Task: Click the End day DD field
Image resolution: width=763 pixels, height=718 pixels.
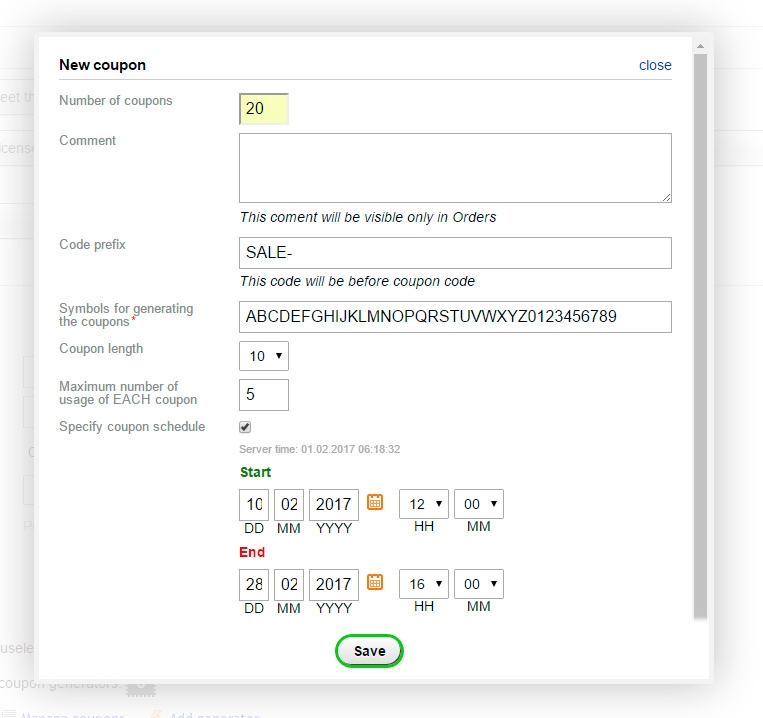Action: tap(254, 584)
